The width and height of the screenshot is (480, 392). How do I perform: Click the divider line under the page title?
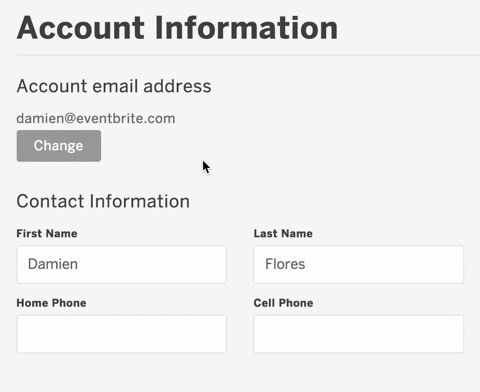(248, 54)
